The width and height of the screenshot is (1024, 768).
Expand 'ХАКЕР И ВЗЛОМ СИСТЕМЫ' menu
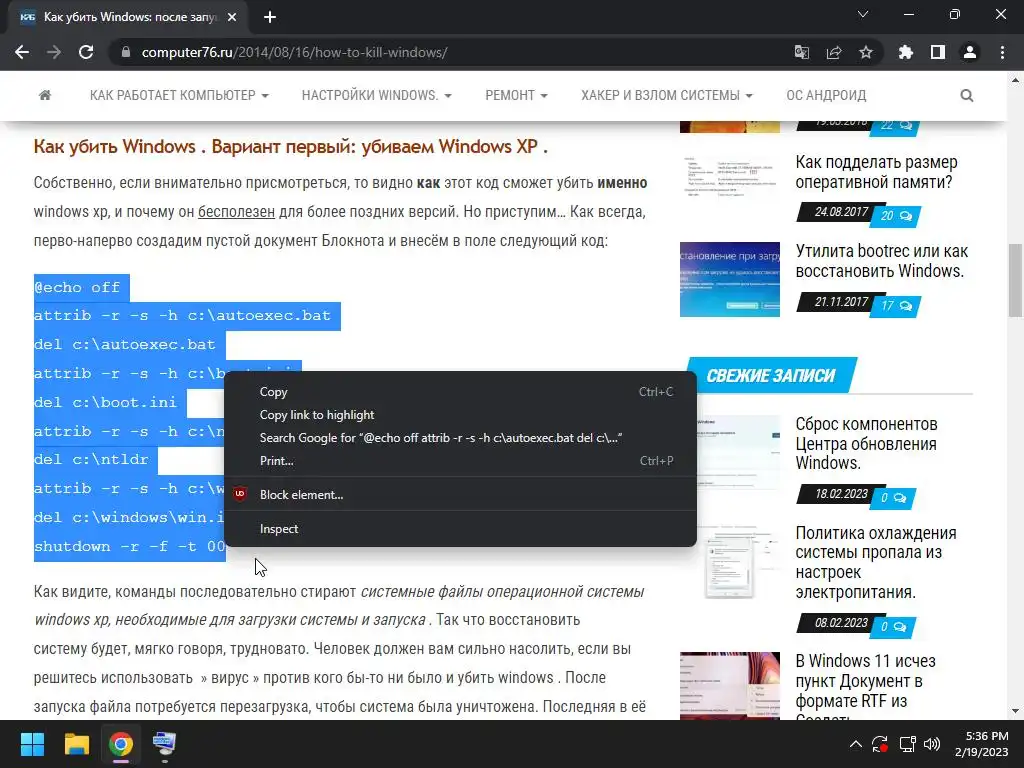pyautogui.click(x=667, y=95)
